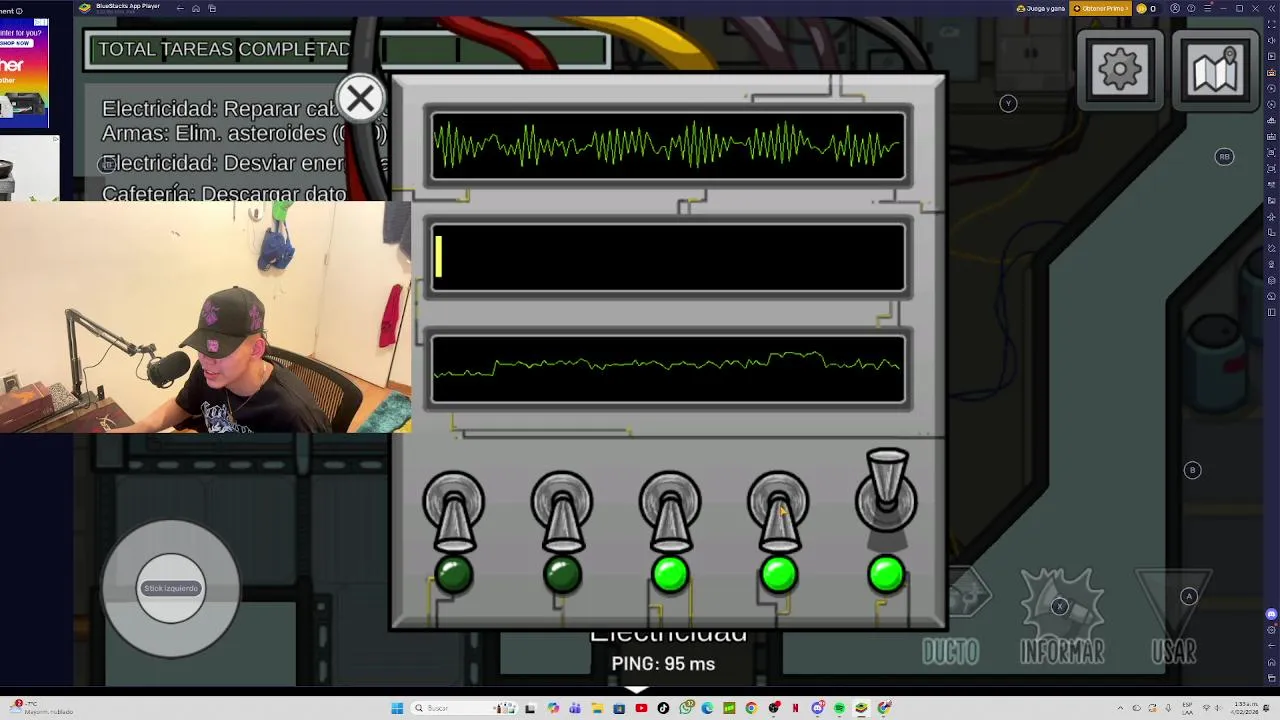Open the Windows Start menu
The width and height of the screenshot is (1280, 720).
coord(397,708)
